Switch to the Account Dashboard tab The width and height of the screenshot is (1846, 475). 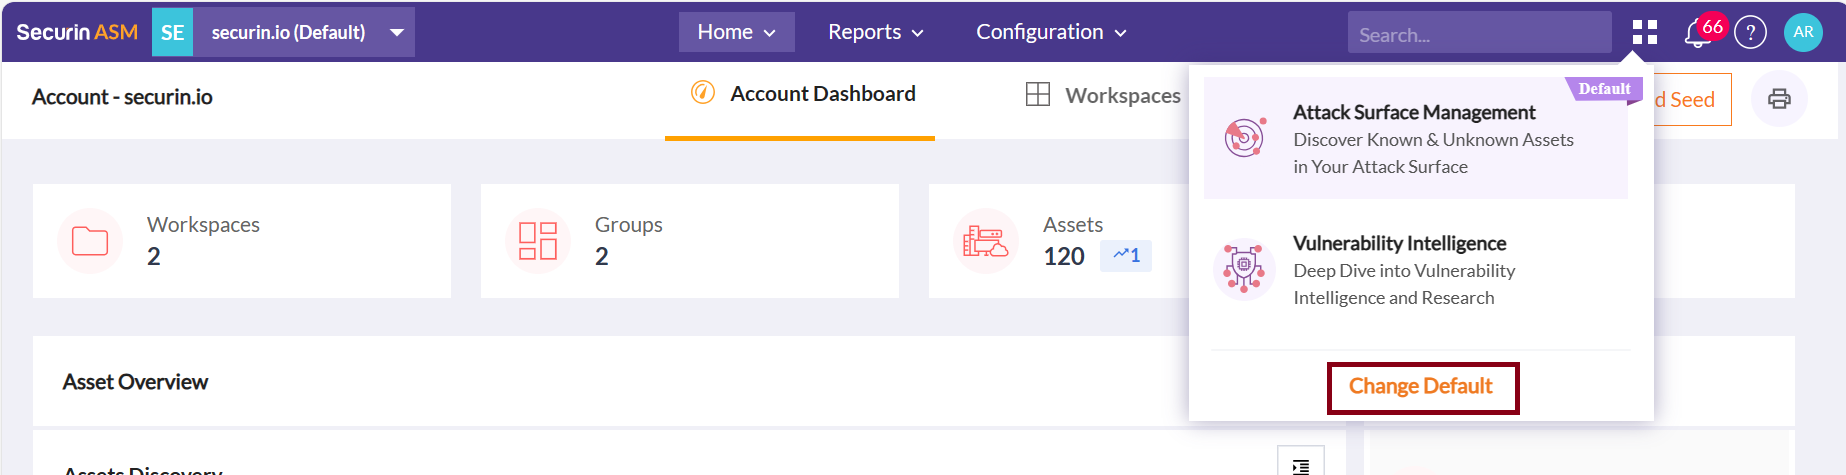[x=802, y=94]
